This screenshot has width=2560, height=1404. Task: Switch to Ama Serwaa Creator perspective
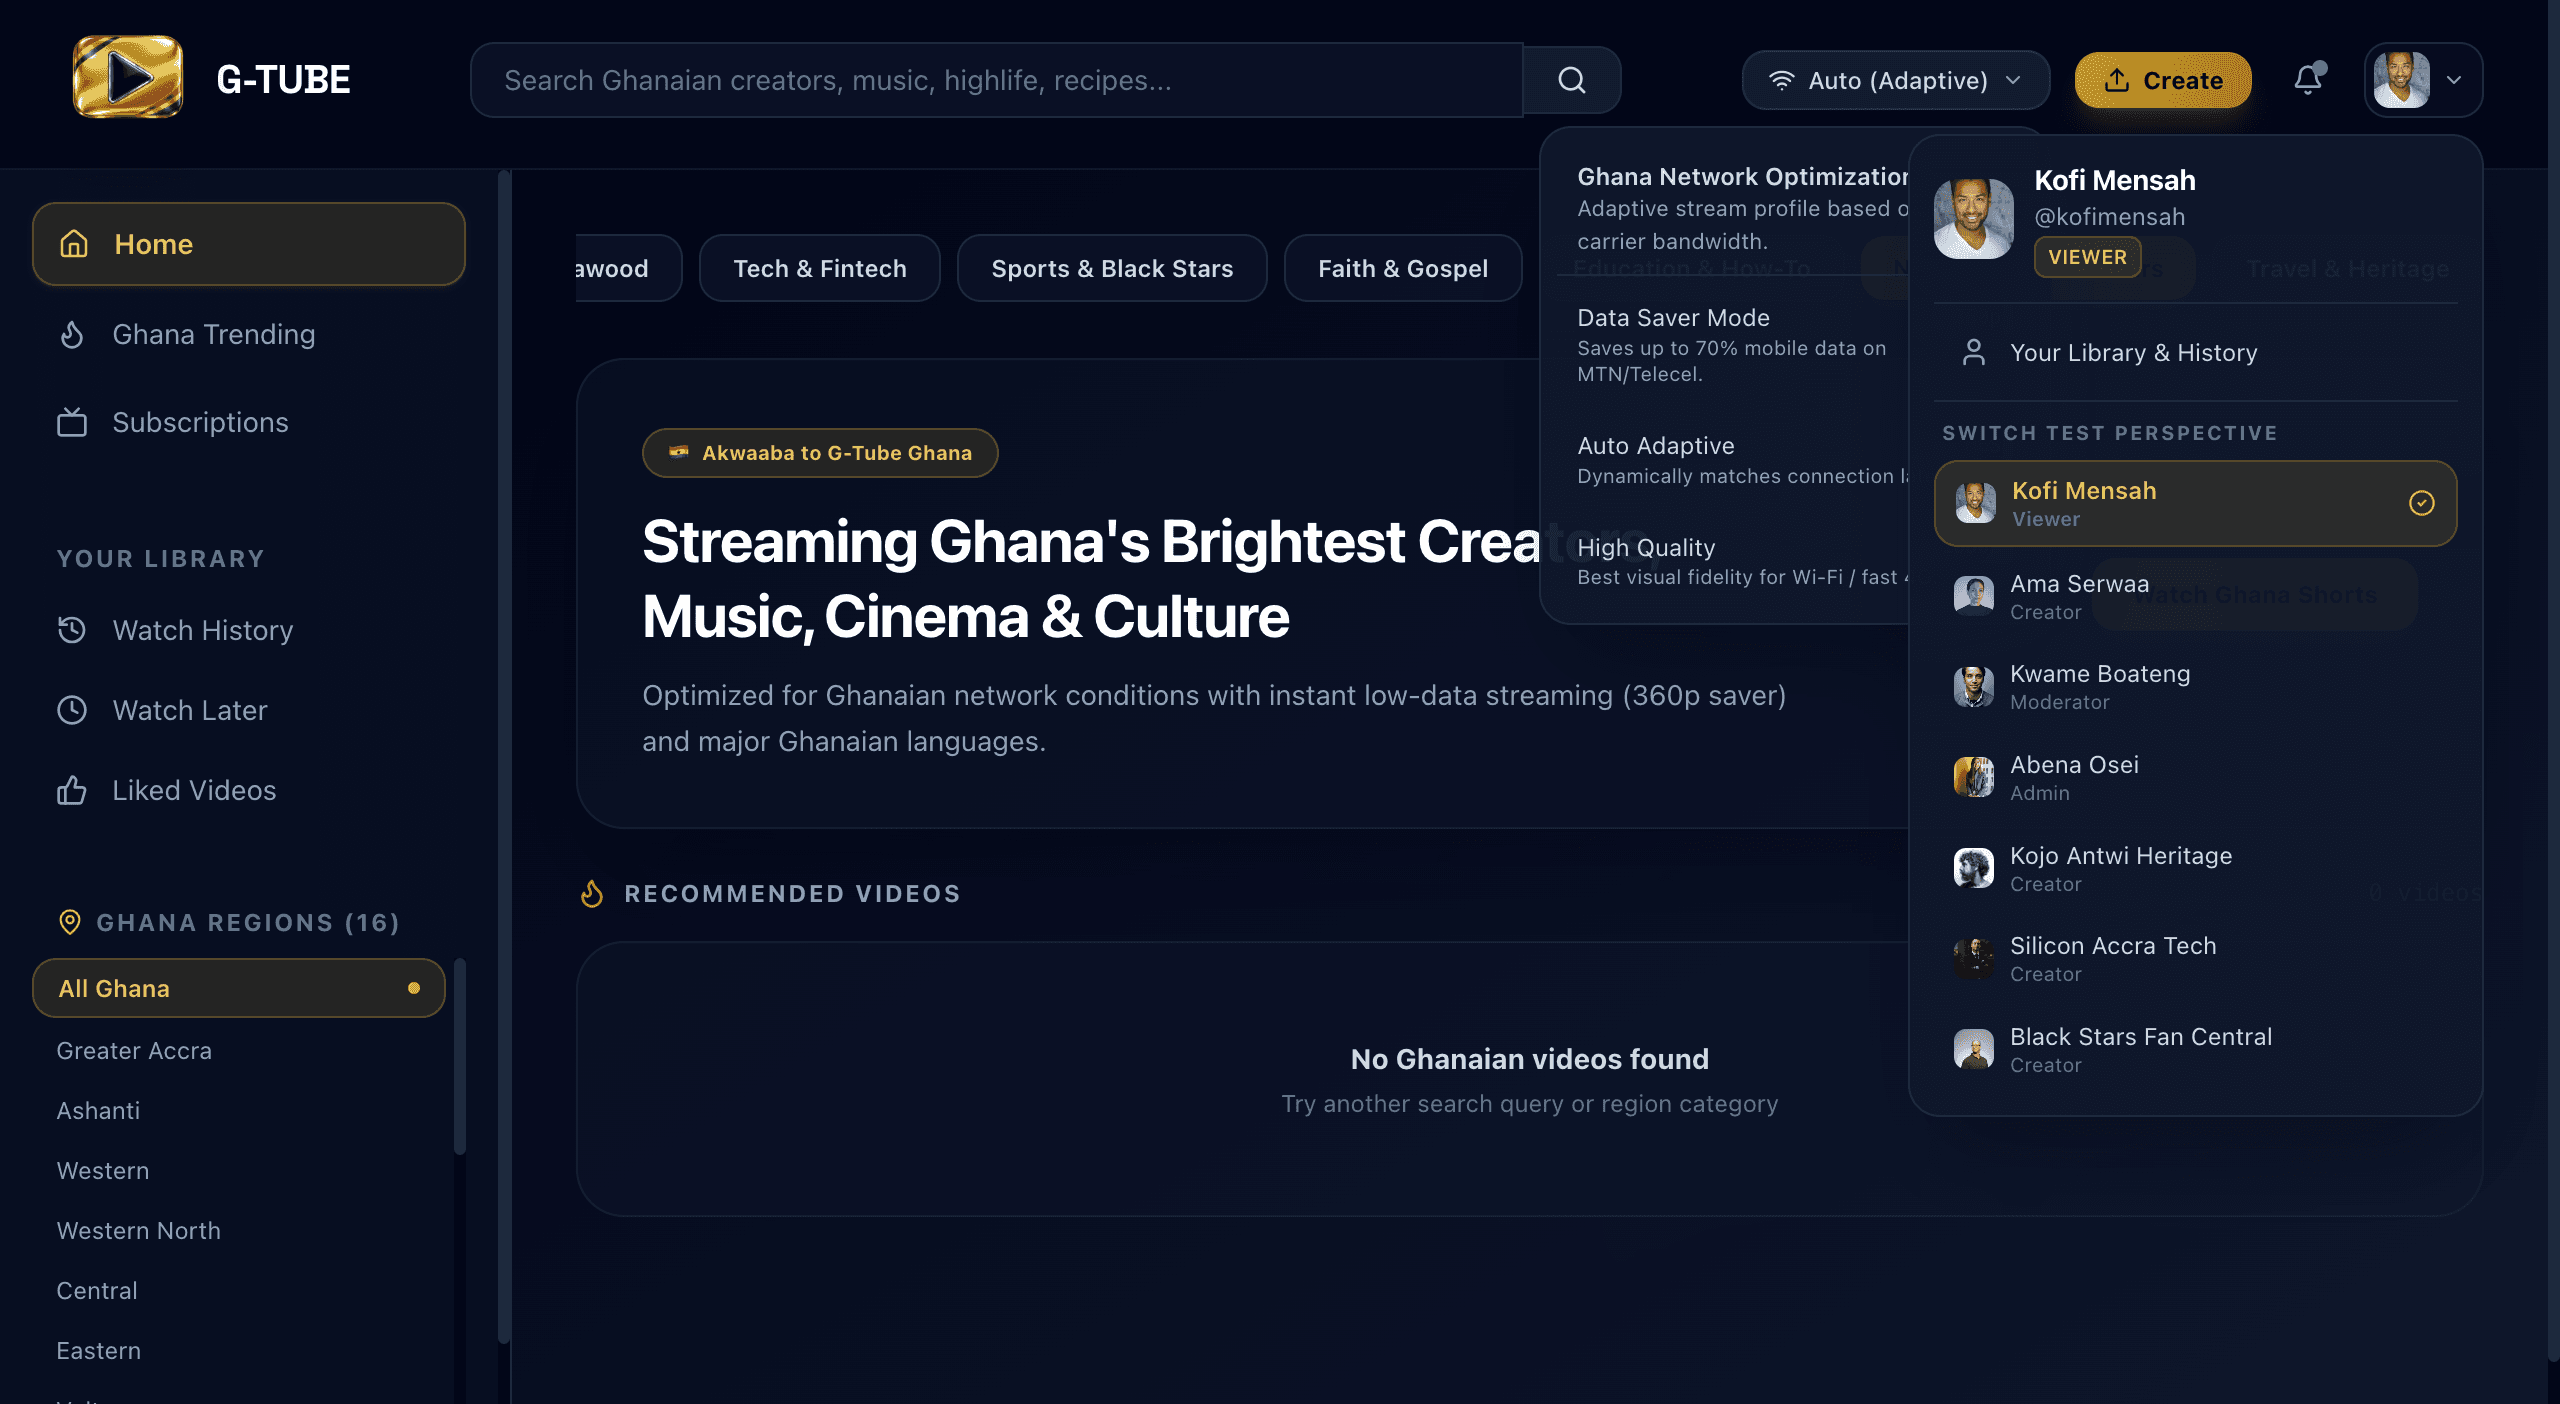[2196, 596]
